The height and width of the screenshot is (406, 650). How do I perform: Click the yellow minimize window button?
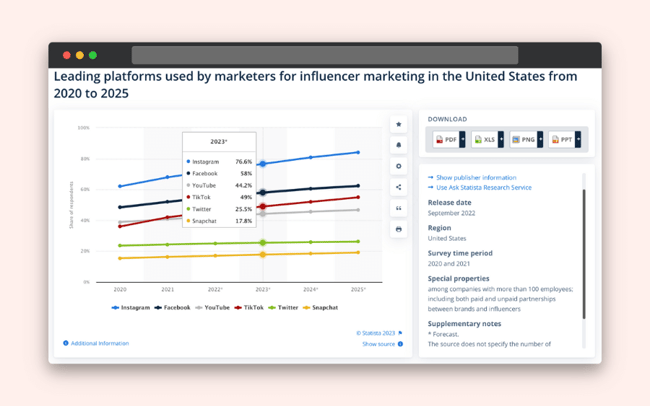(80, 55)
